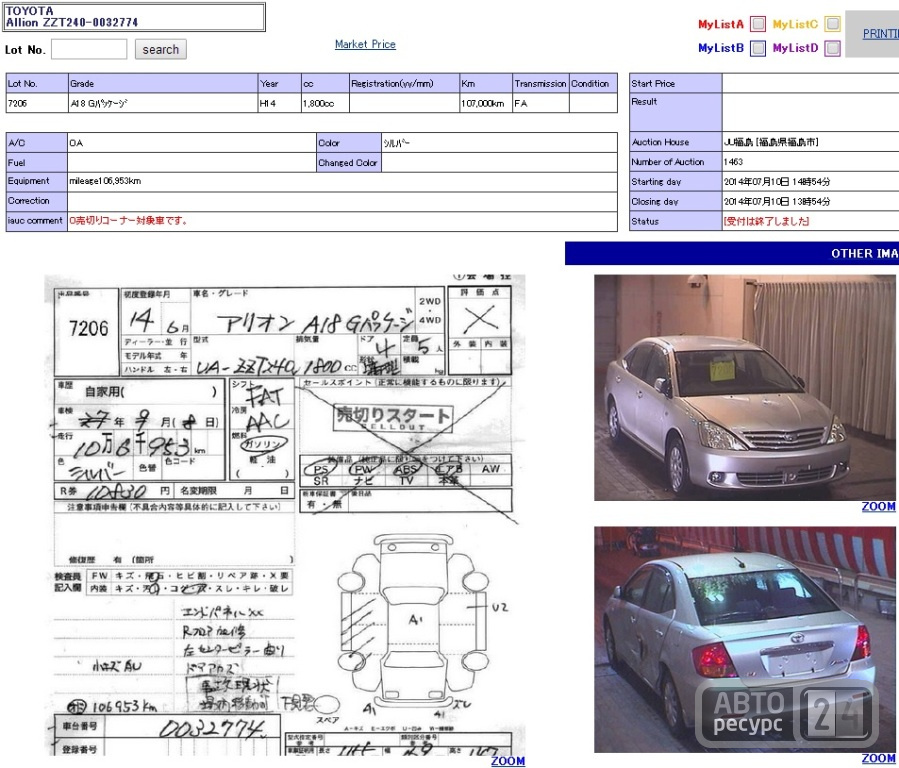Open ZOOM link under rear car photo
The width and height of the screenshot is (899, 768).
[878, 759]
